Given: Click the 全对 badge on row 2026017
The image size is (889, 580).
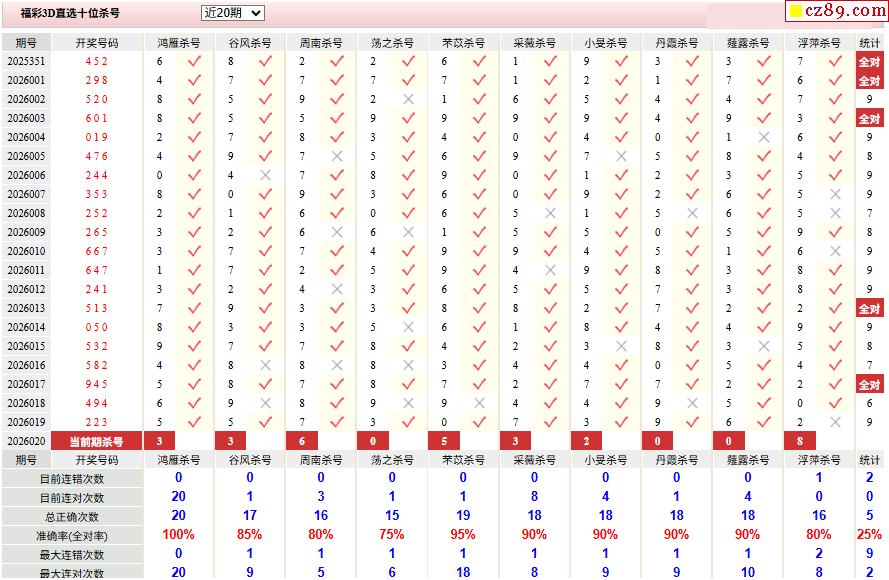Looking at the screenshot, I should 869,384.
